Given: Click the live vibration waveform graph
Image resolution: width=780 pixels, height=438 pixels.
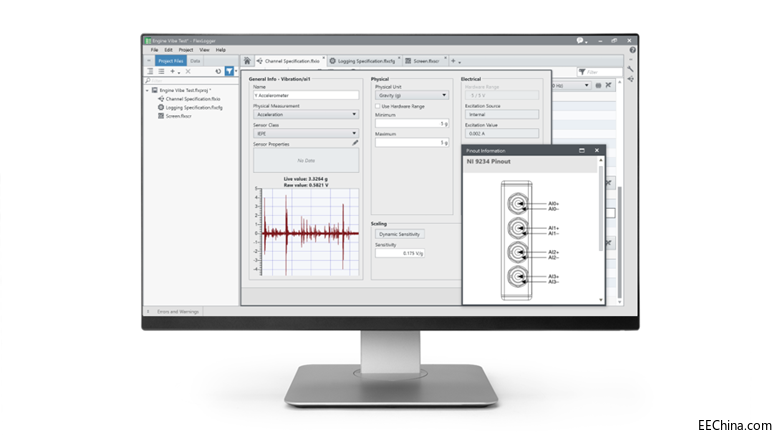Looking at the screenshot, I should [308, 231].
